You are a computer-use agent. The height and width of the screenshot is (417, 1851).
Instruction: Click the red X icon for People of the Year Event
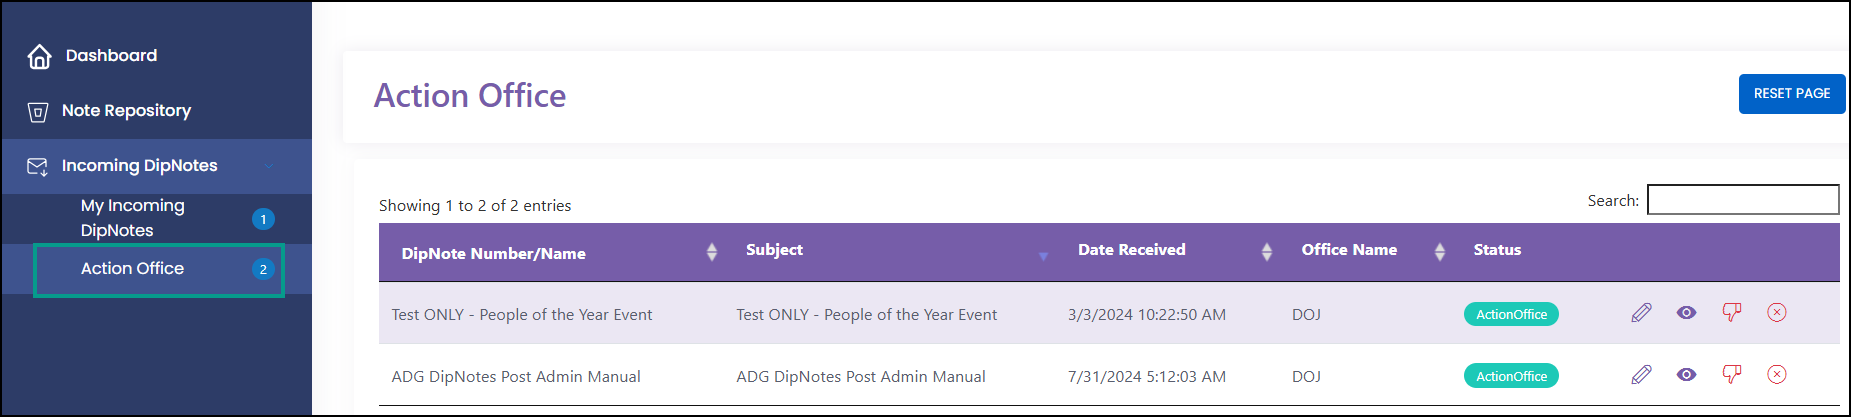1777,312
